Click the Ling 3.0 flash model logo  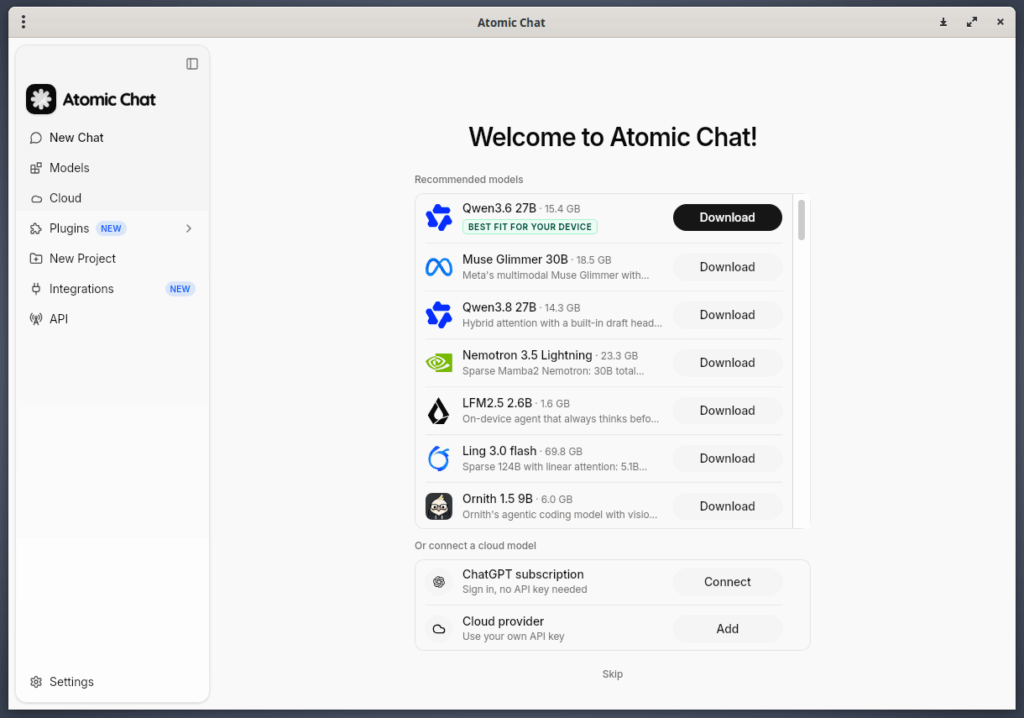pos(439,459)
